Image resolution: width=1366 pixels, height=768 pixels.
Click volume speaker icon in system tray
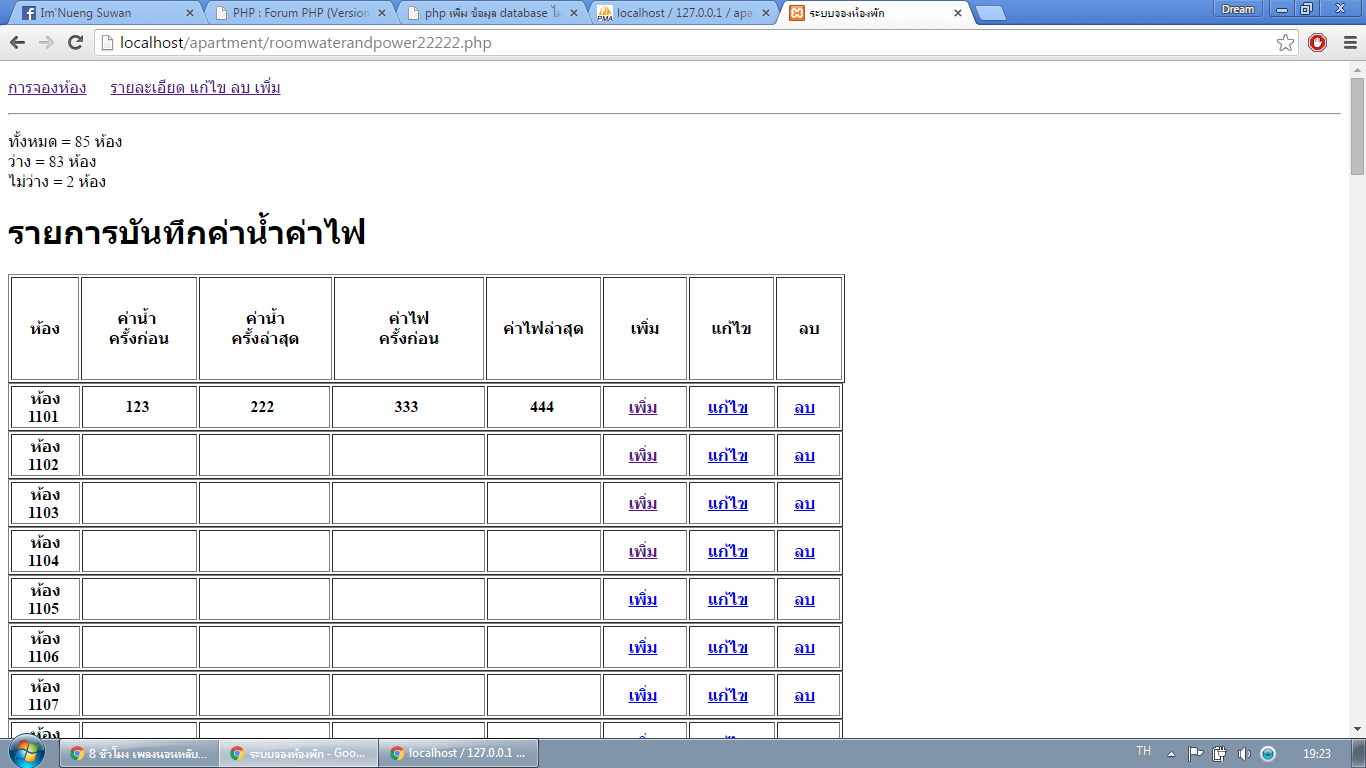click(x=1244, y=753)
